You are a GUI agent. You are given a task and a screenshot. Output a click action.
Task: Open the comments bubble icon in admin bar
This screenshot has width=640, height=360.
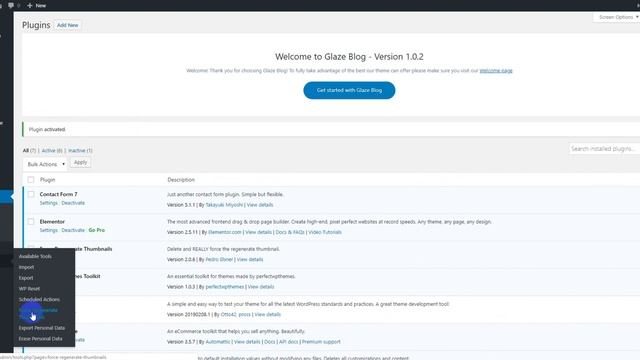(11, 5)
